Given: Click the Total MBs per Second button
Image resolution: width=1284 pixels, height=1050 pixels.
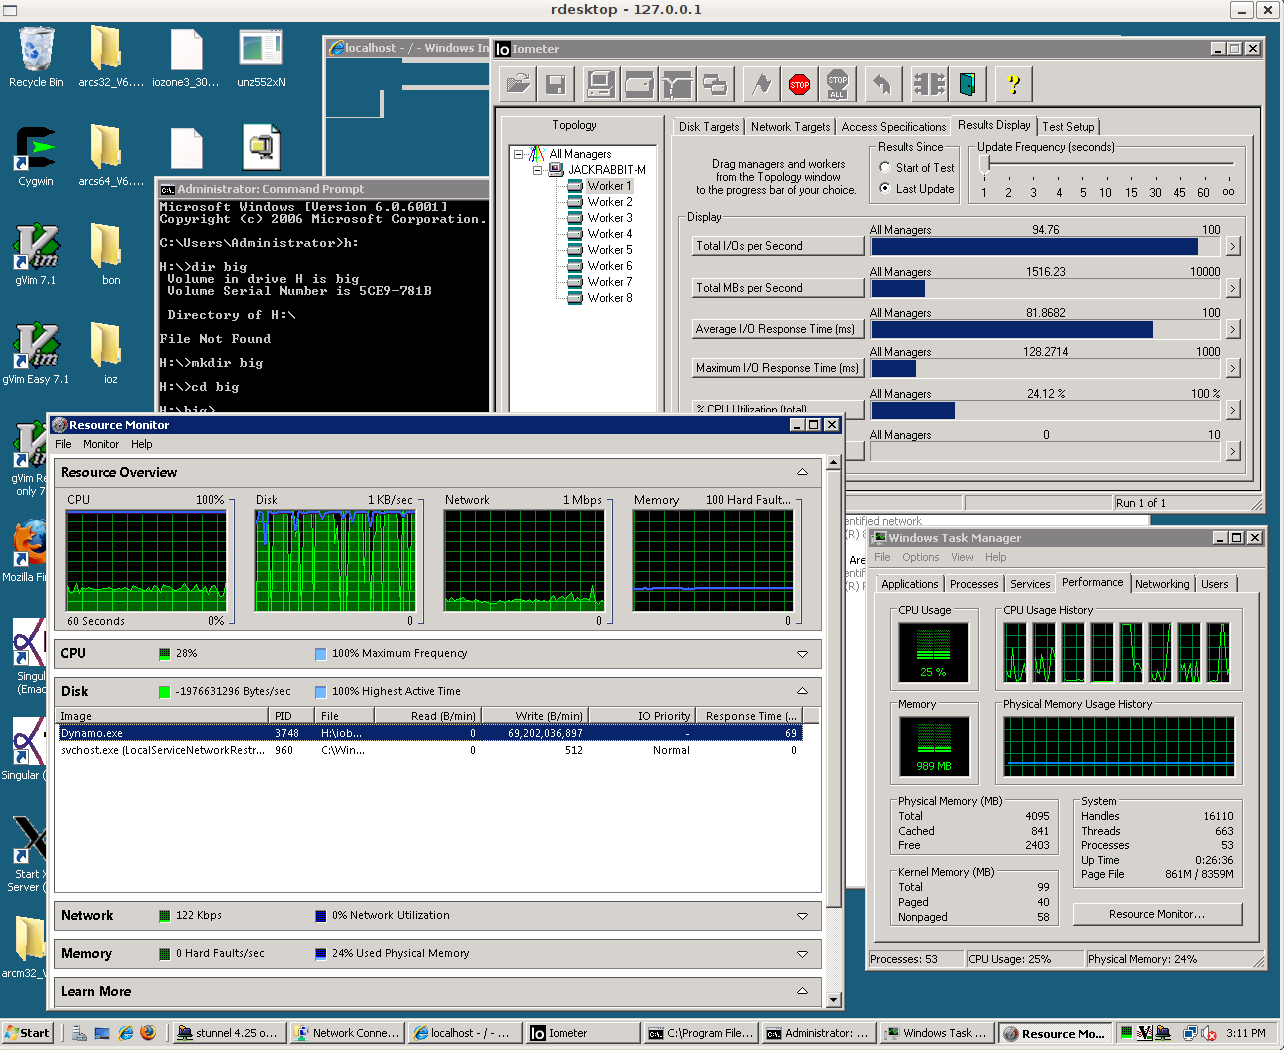Looking at the screenshot, I should click(x=778, y=288).
